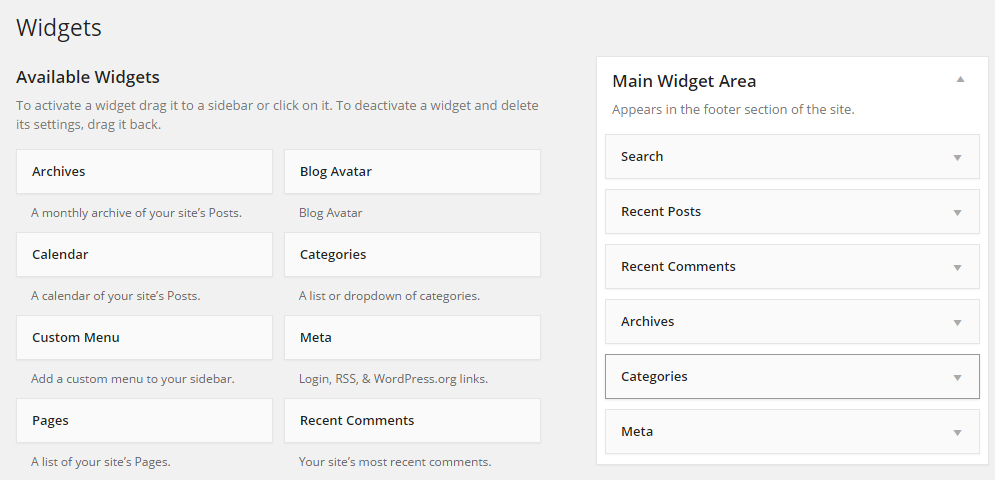
Task: Expand Recent Posts widget settings arrow
Action: 958,213
